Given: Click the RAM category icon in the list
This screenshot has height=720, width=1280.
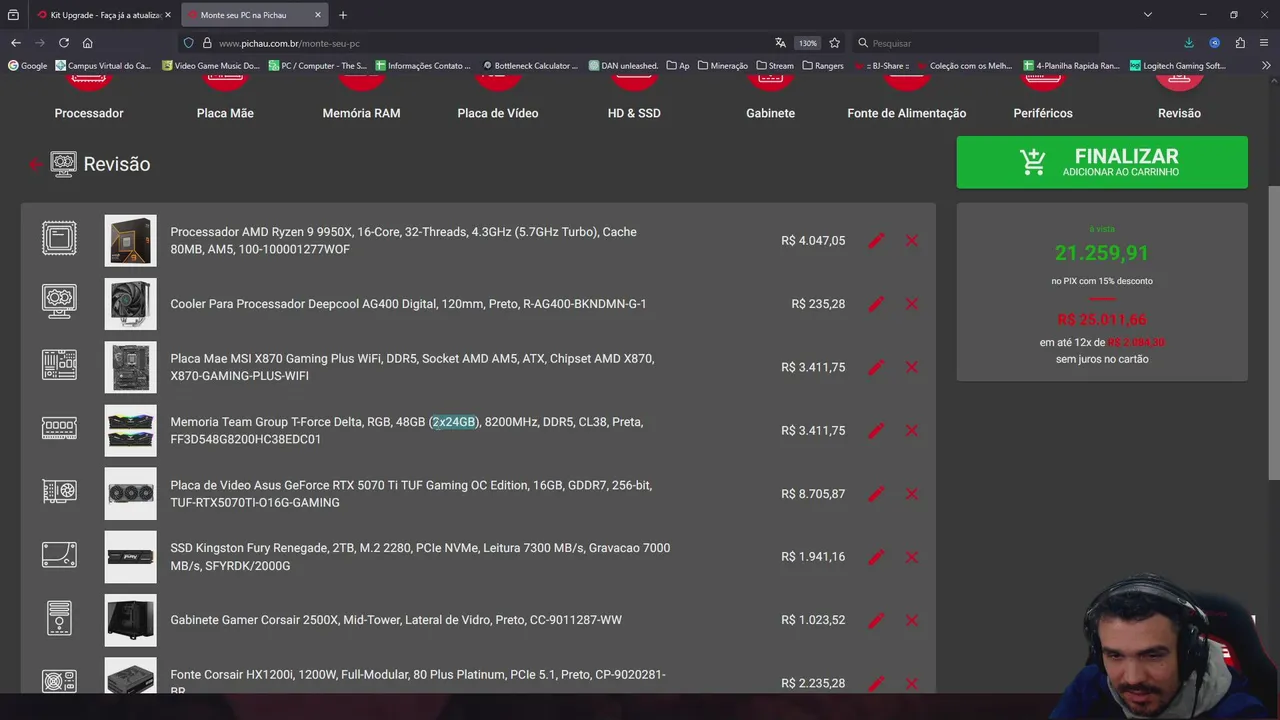Looking at the screenshot, I should click(x=59, y=429).
